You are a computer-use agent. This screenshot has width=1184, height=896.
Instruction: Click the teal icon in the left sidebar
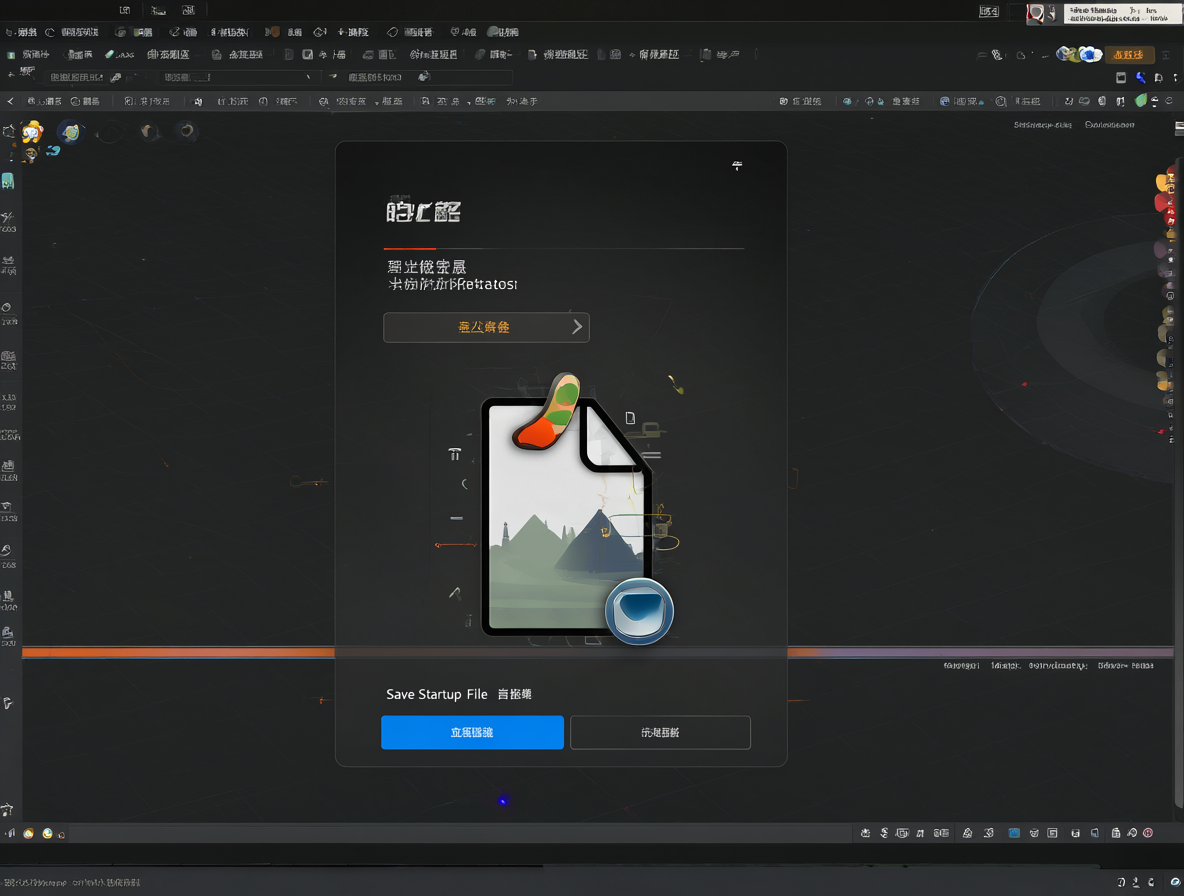coord(8,181)
